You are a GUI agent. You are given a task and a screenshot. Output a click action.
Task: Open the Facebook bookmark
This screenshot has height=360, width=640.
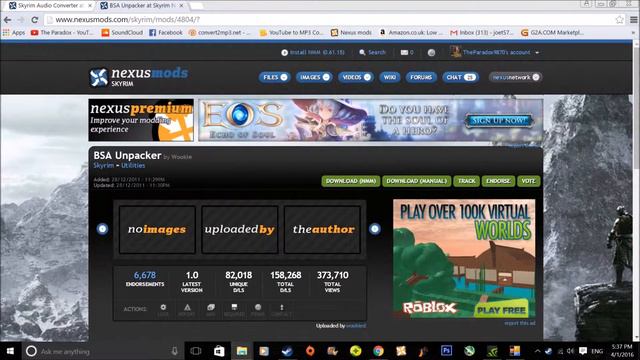166,32
